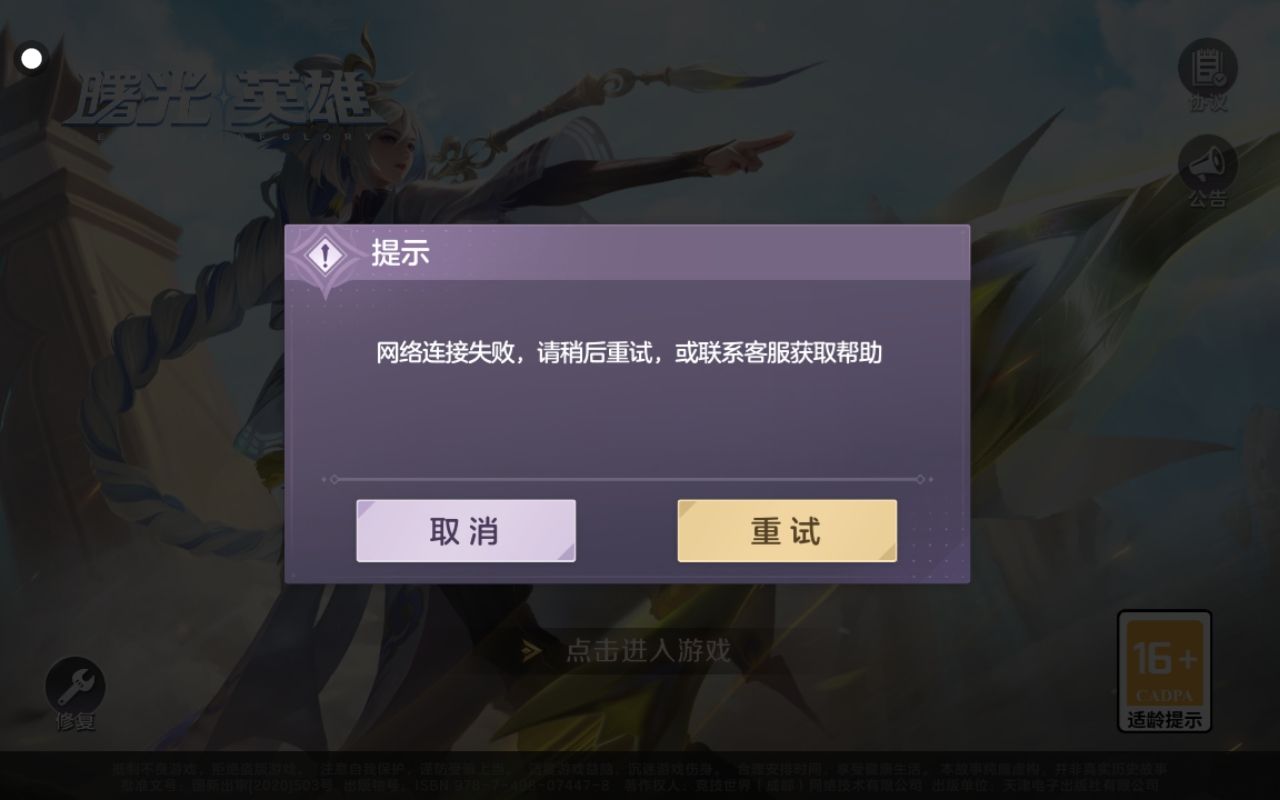Viewport: 1280px width, 800px height.
Task: Click the 公告 text label below the megaphone
Action: click(1208, 199)
